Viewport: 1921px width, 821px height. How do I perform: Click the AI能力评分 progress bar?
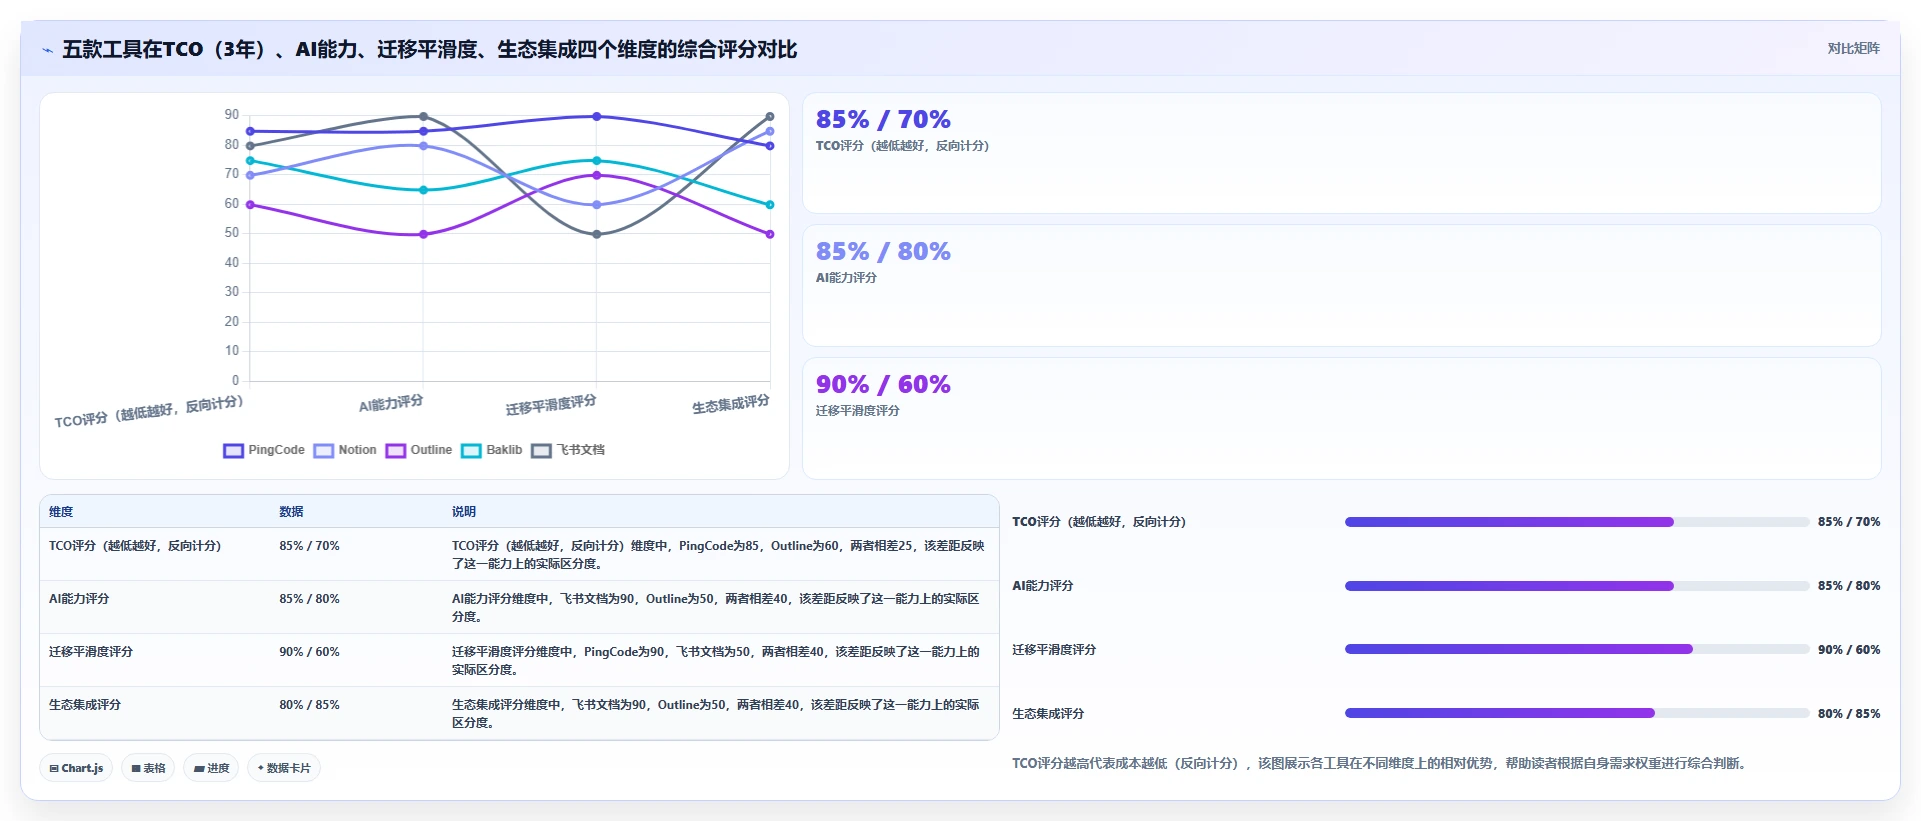[1577, 586]
